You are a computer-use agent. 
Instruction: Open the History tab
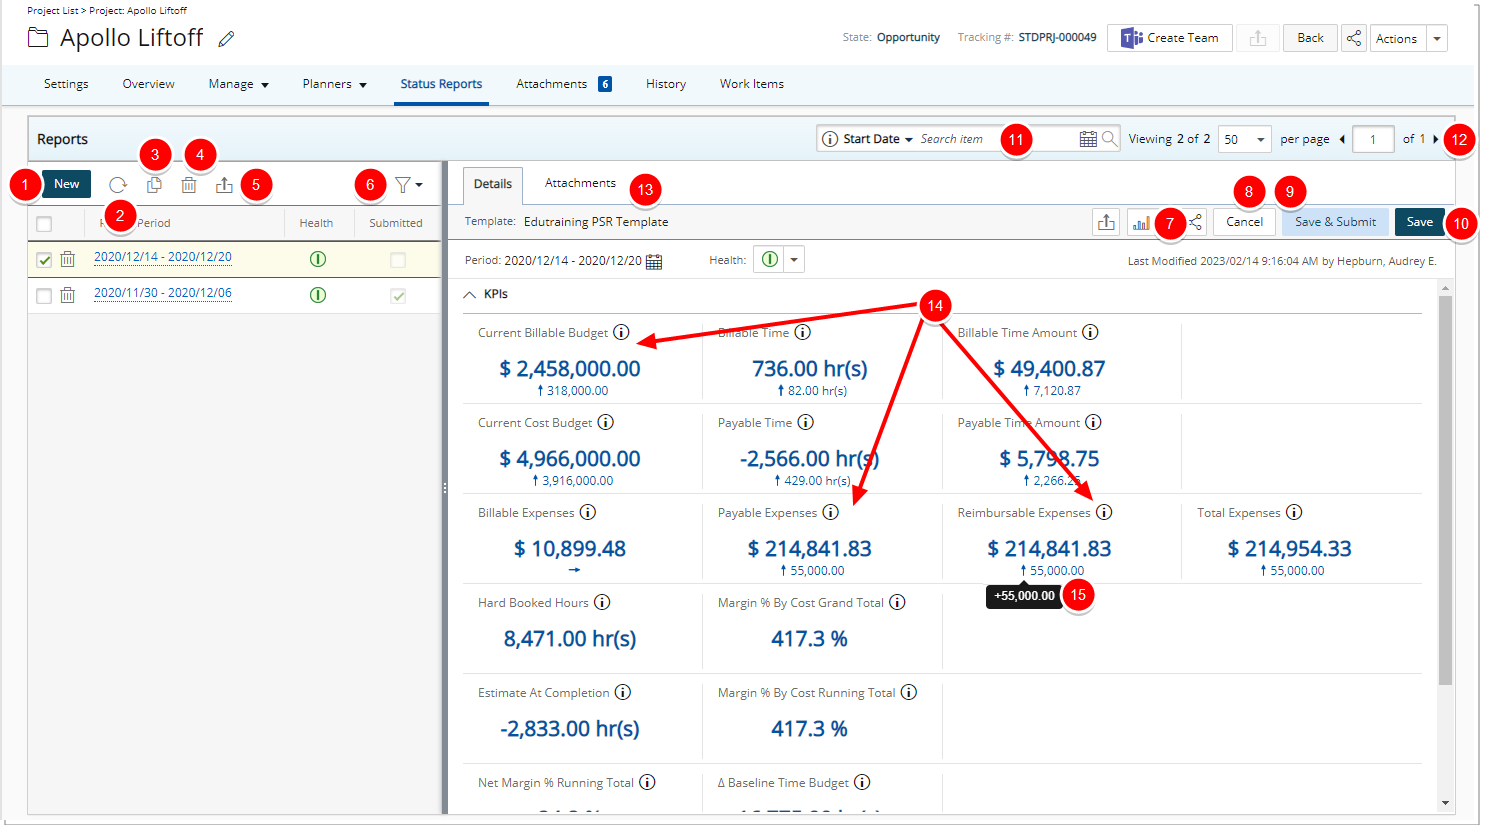(666, 84)
